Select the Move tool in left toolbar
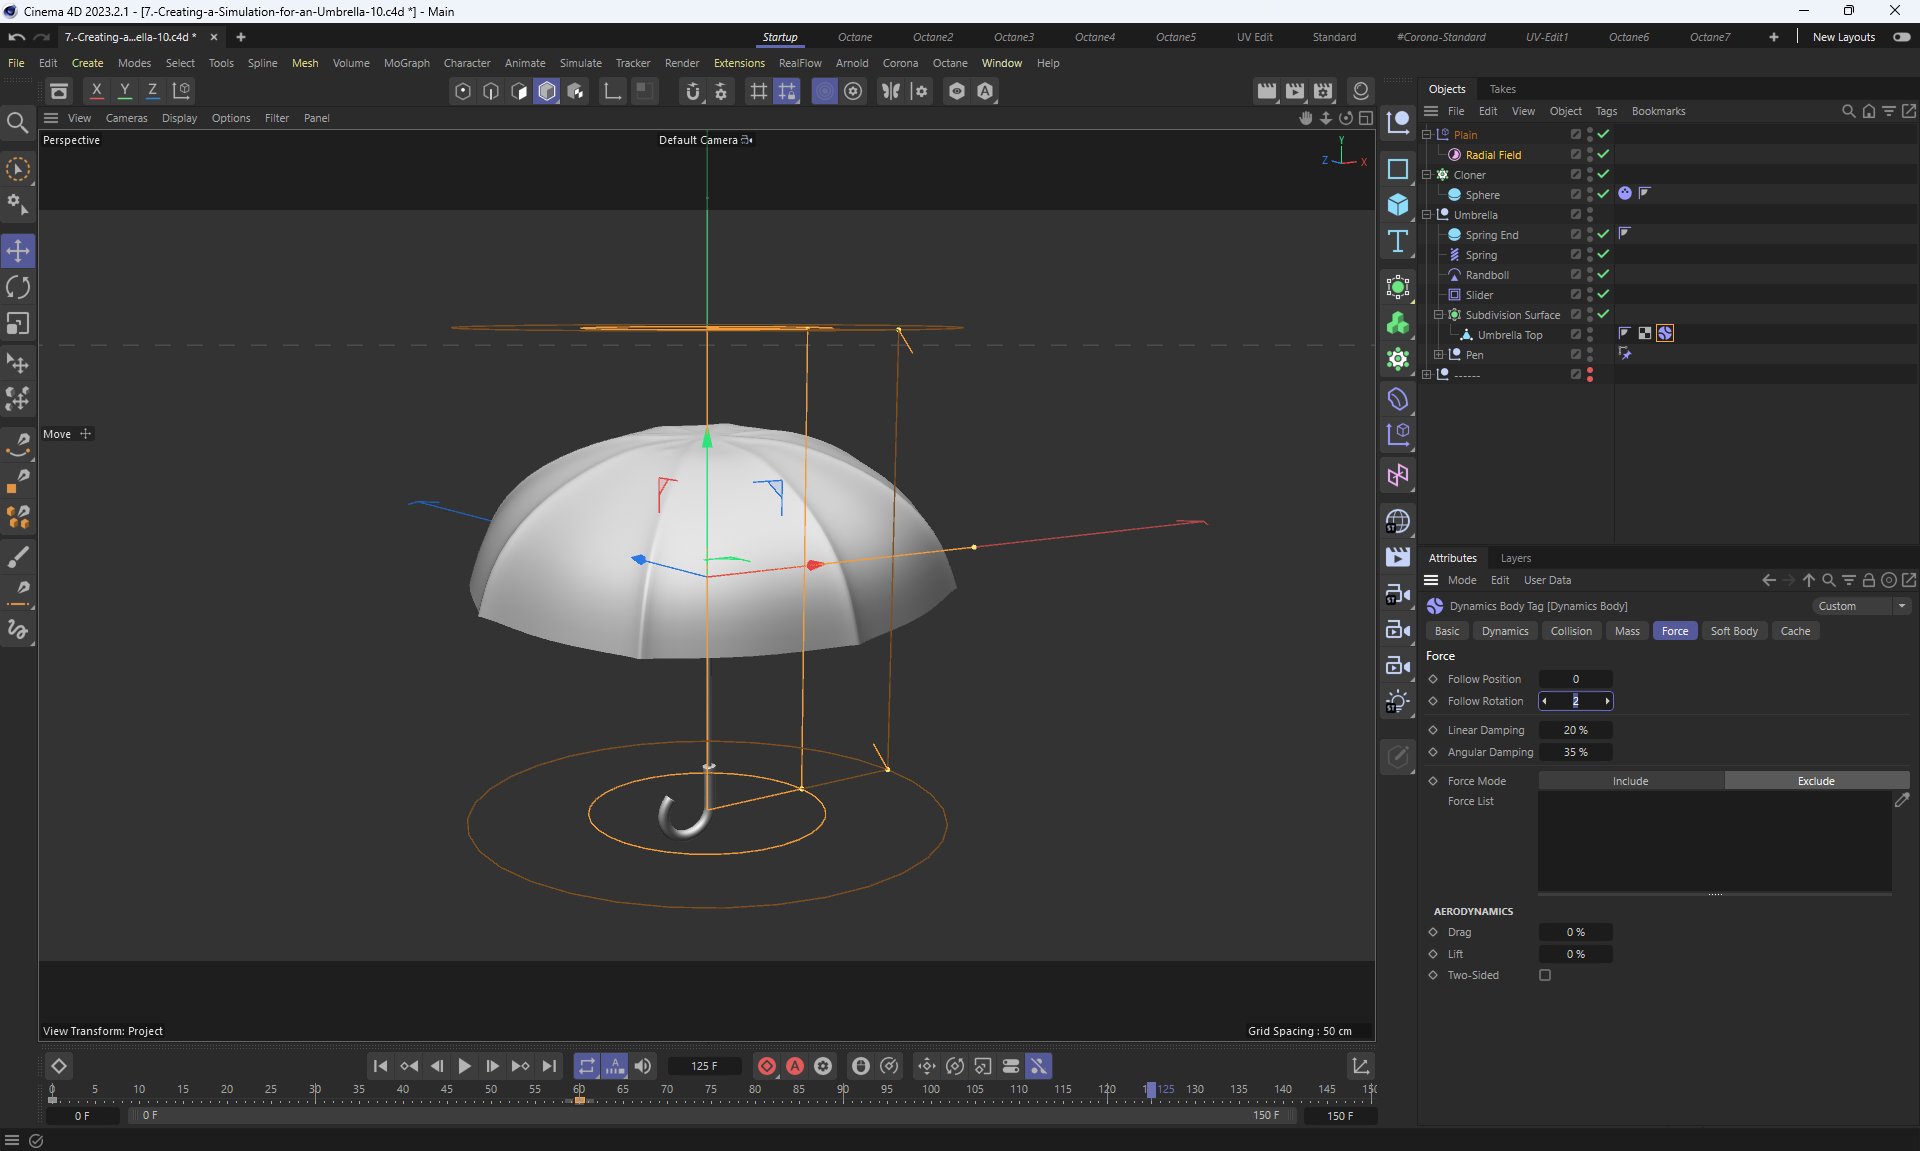Image resolution: width=1920 pixels, height=1151 pixels. pos(18,250)
